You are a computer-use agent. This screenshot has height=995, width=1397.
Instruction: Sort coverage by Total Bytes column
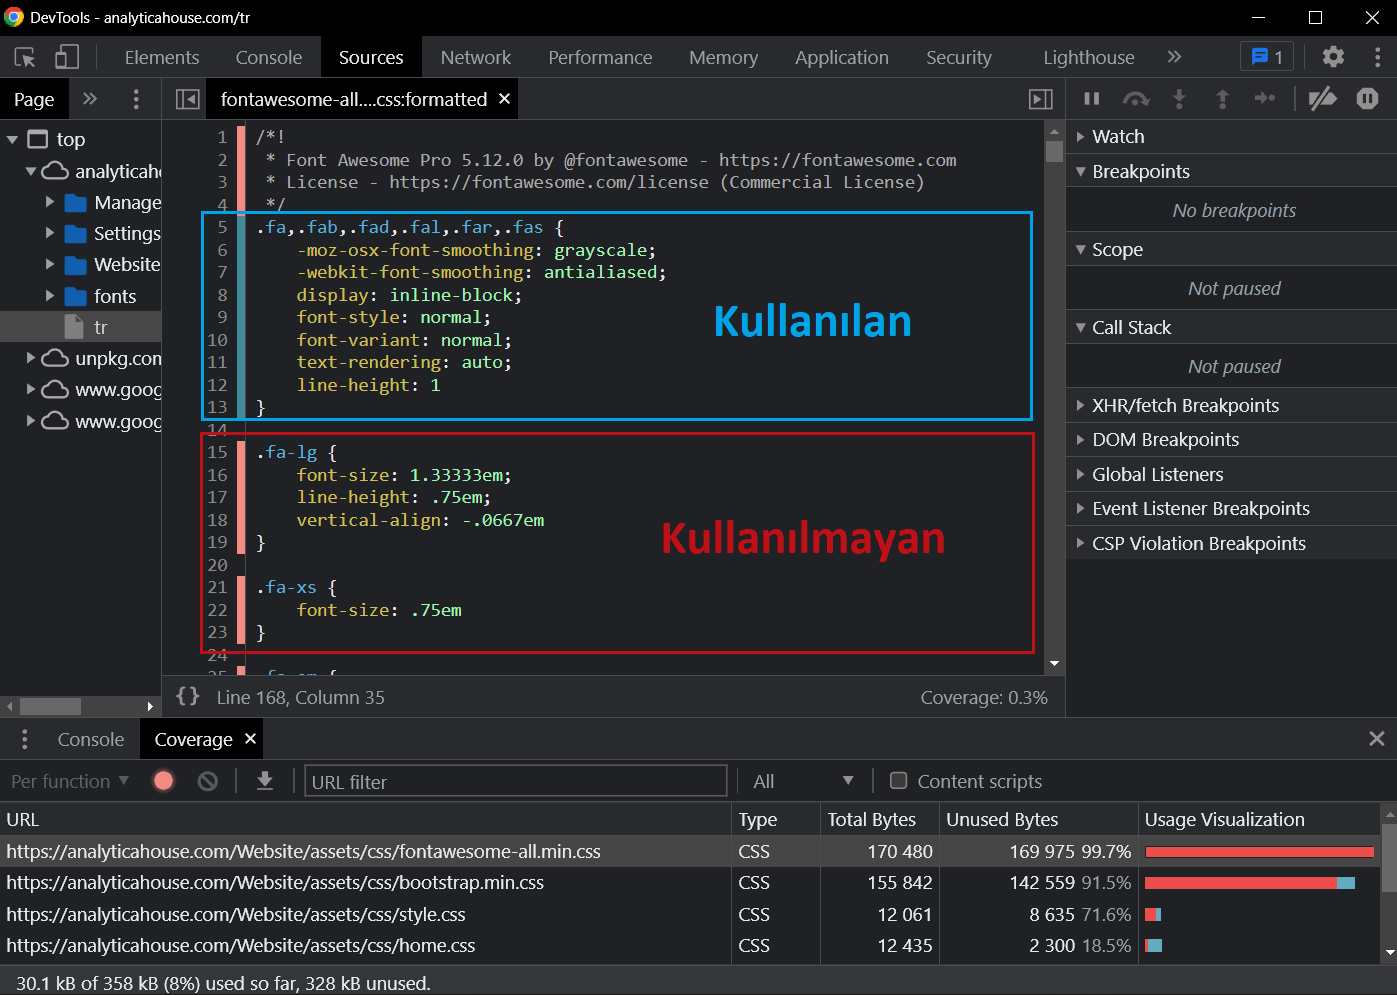(x=880, y=820)
